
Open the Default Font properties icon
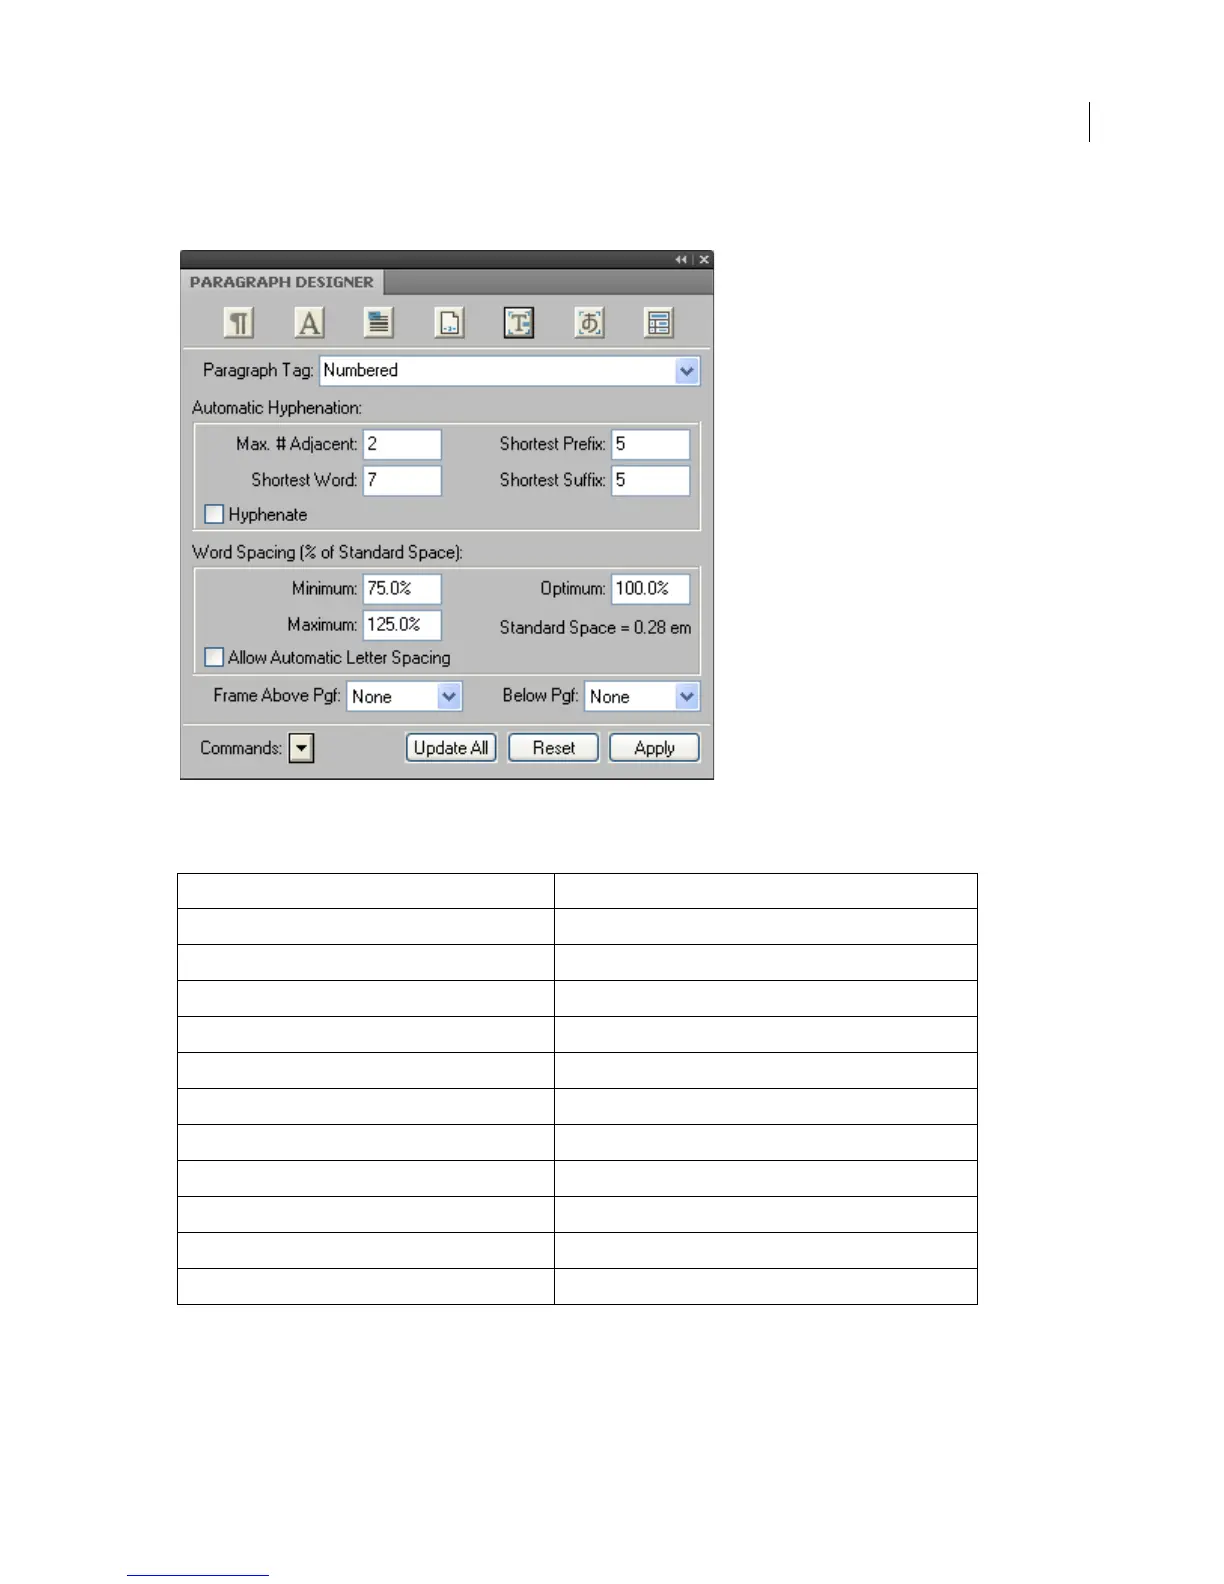309,323
